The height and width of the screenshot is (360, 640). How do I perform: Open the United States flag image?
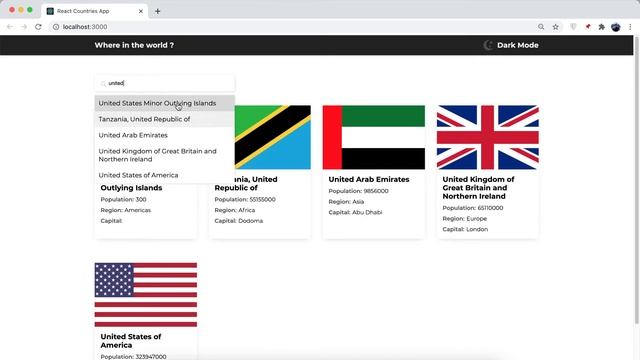[146, 295]
